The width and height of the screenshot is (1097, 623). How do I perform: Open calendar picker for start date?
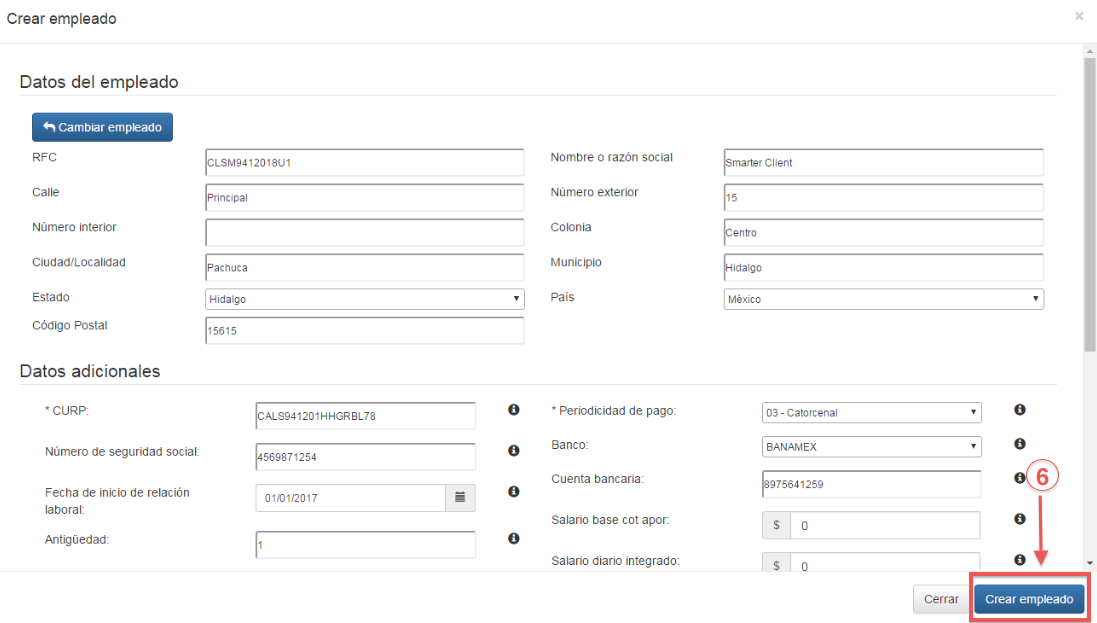[x=460, y=498]
